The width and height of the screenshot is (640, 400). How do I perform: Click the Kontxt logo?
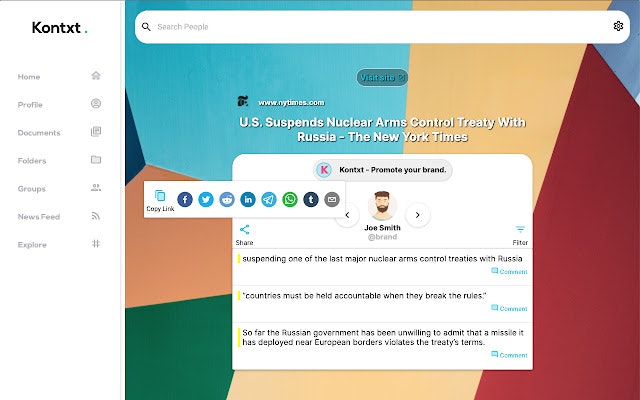pyautogui.click(x=60, y=27)
